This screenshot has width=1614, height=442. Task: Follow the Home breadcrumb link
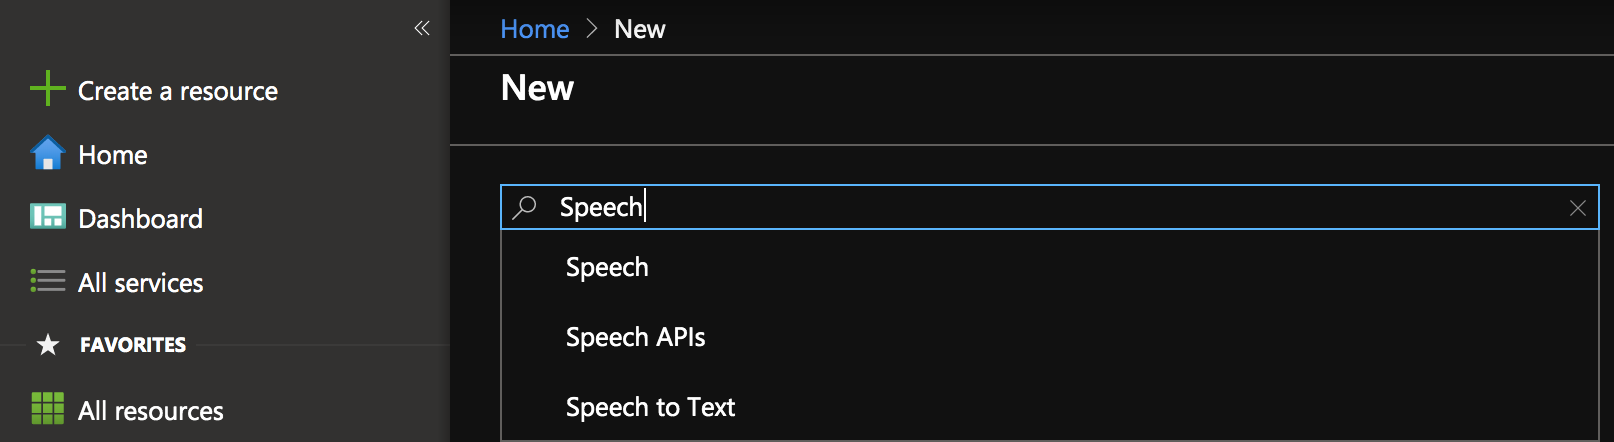pos(534,29)
